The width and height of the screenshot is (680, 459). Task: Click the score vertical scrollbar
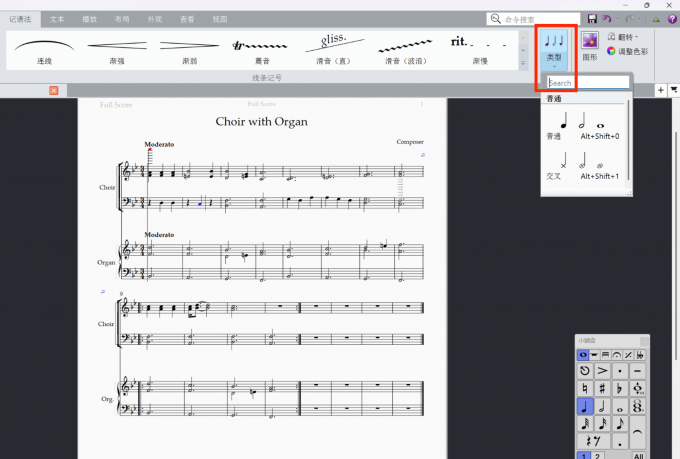pyautogui.click(x=676, y=245)
